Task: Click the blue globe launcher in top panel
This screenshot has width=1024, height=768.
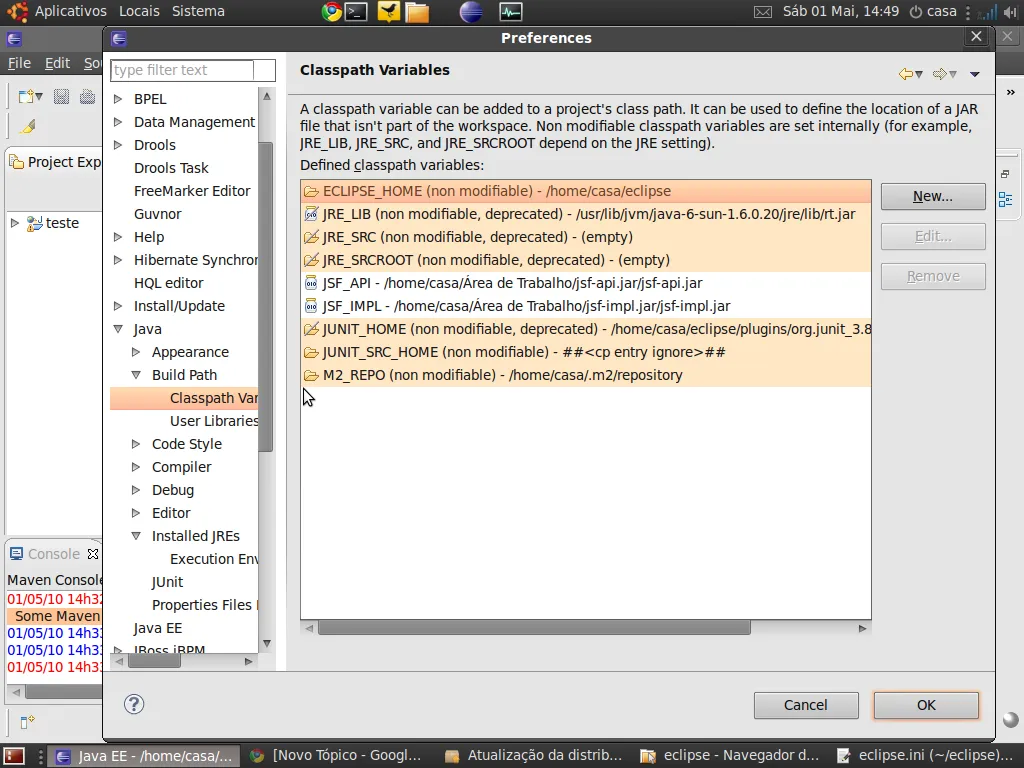Action: click(x=471, y=12)
